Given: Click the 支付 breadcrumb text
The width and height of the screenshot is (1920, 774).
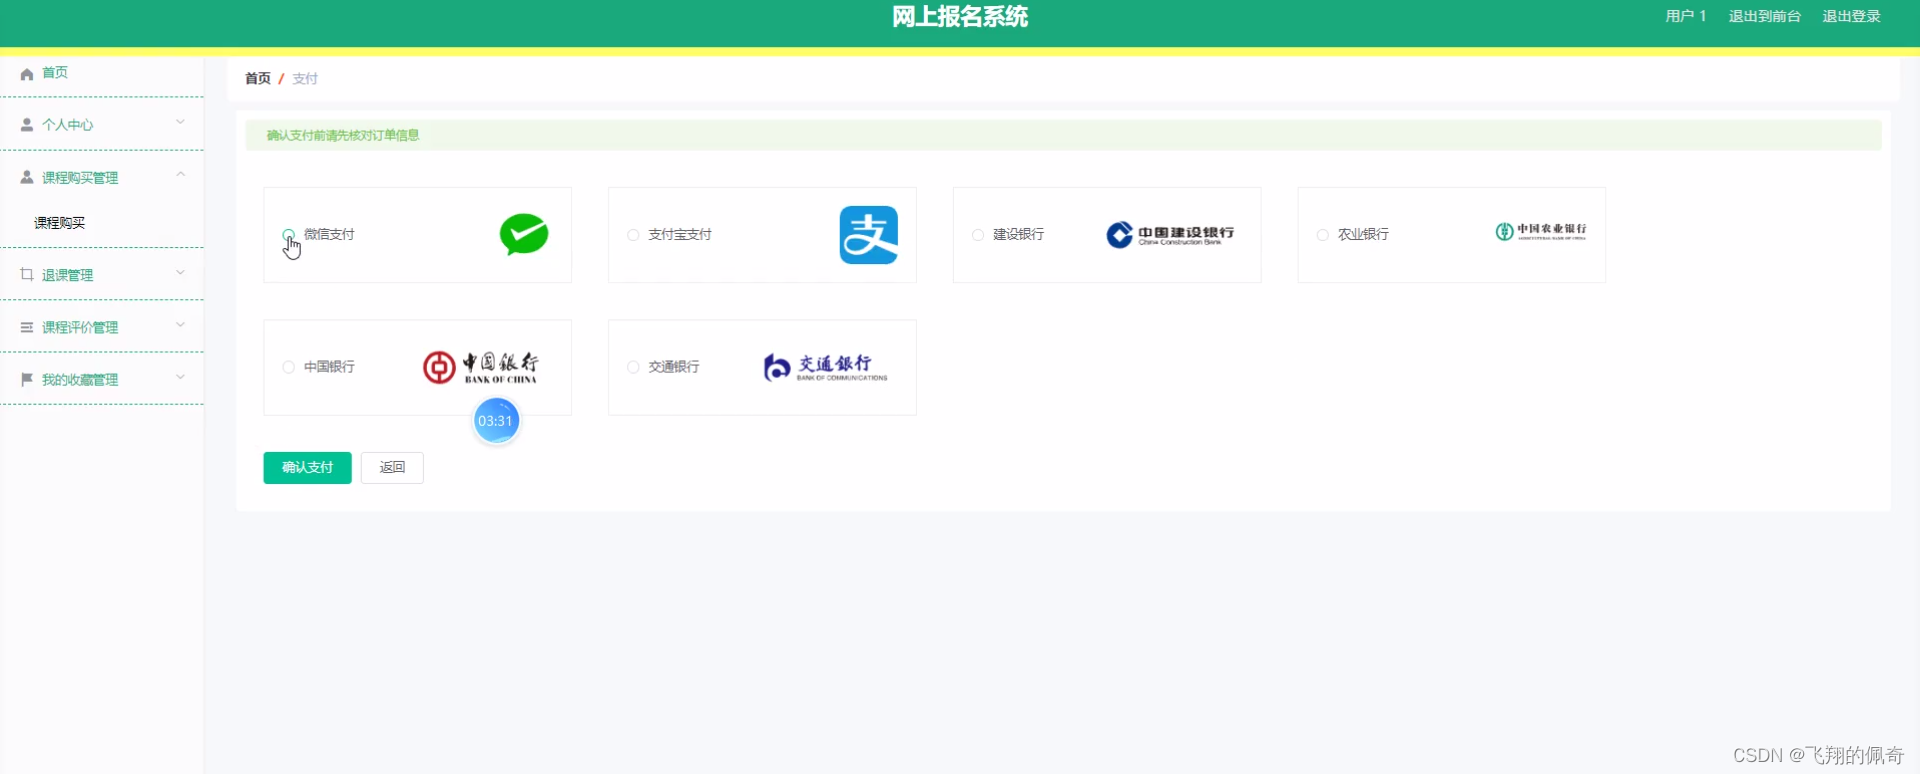Looking at the screenshot, I should pyautogui.click(x=305, y=78).
